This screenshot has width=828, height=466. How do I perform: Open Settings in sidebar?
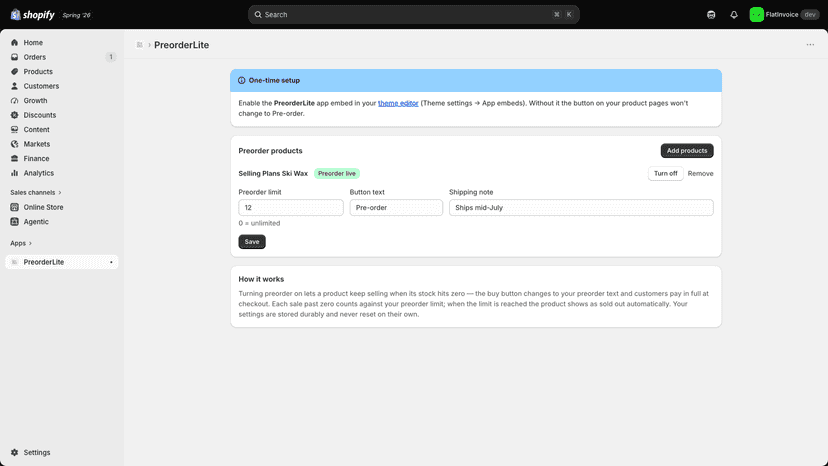(37, 452)
